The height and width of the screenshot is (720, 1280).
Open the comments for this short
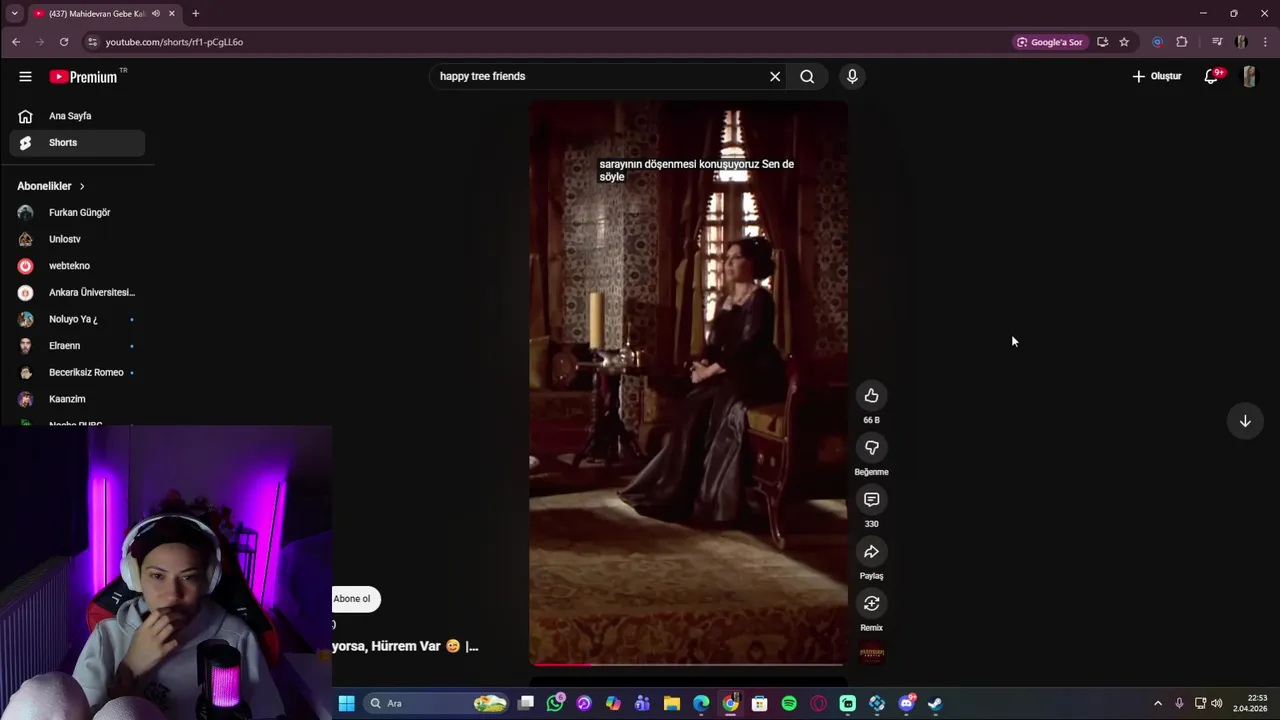(871, 499)
